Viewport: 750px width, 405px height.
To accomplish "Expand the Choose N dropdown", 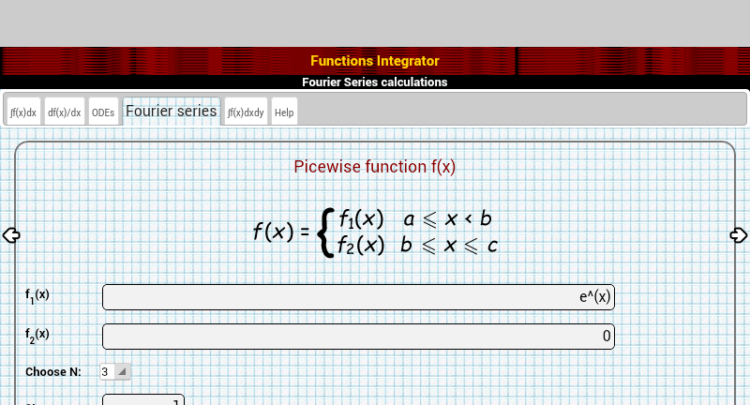I will 114,372.
